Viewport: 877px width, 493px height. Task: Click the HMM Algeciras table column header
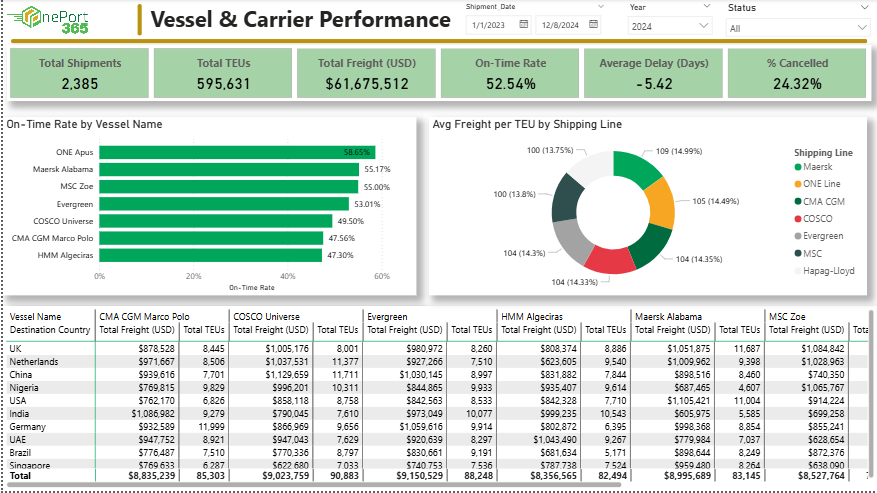(x=532, y=317)
